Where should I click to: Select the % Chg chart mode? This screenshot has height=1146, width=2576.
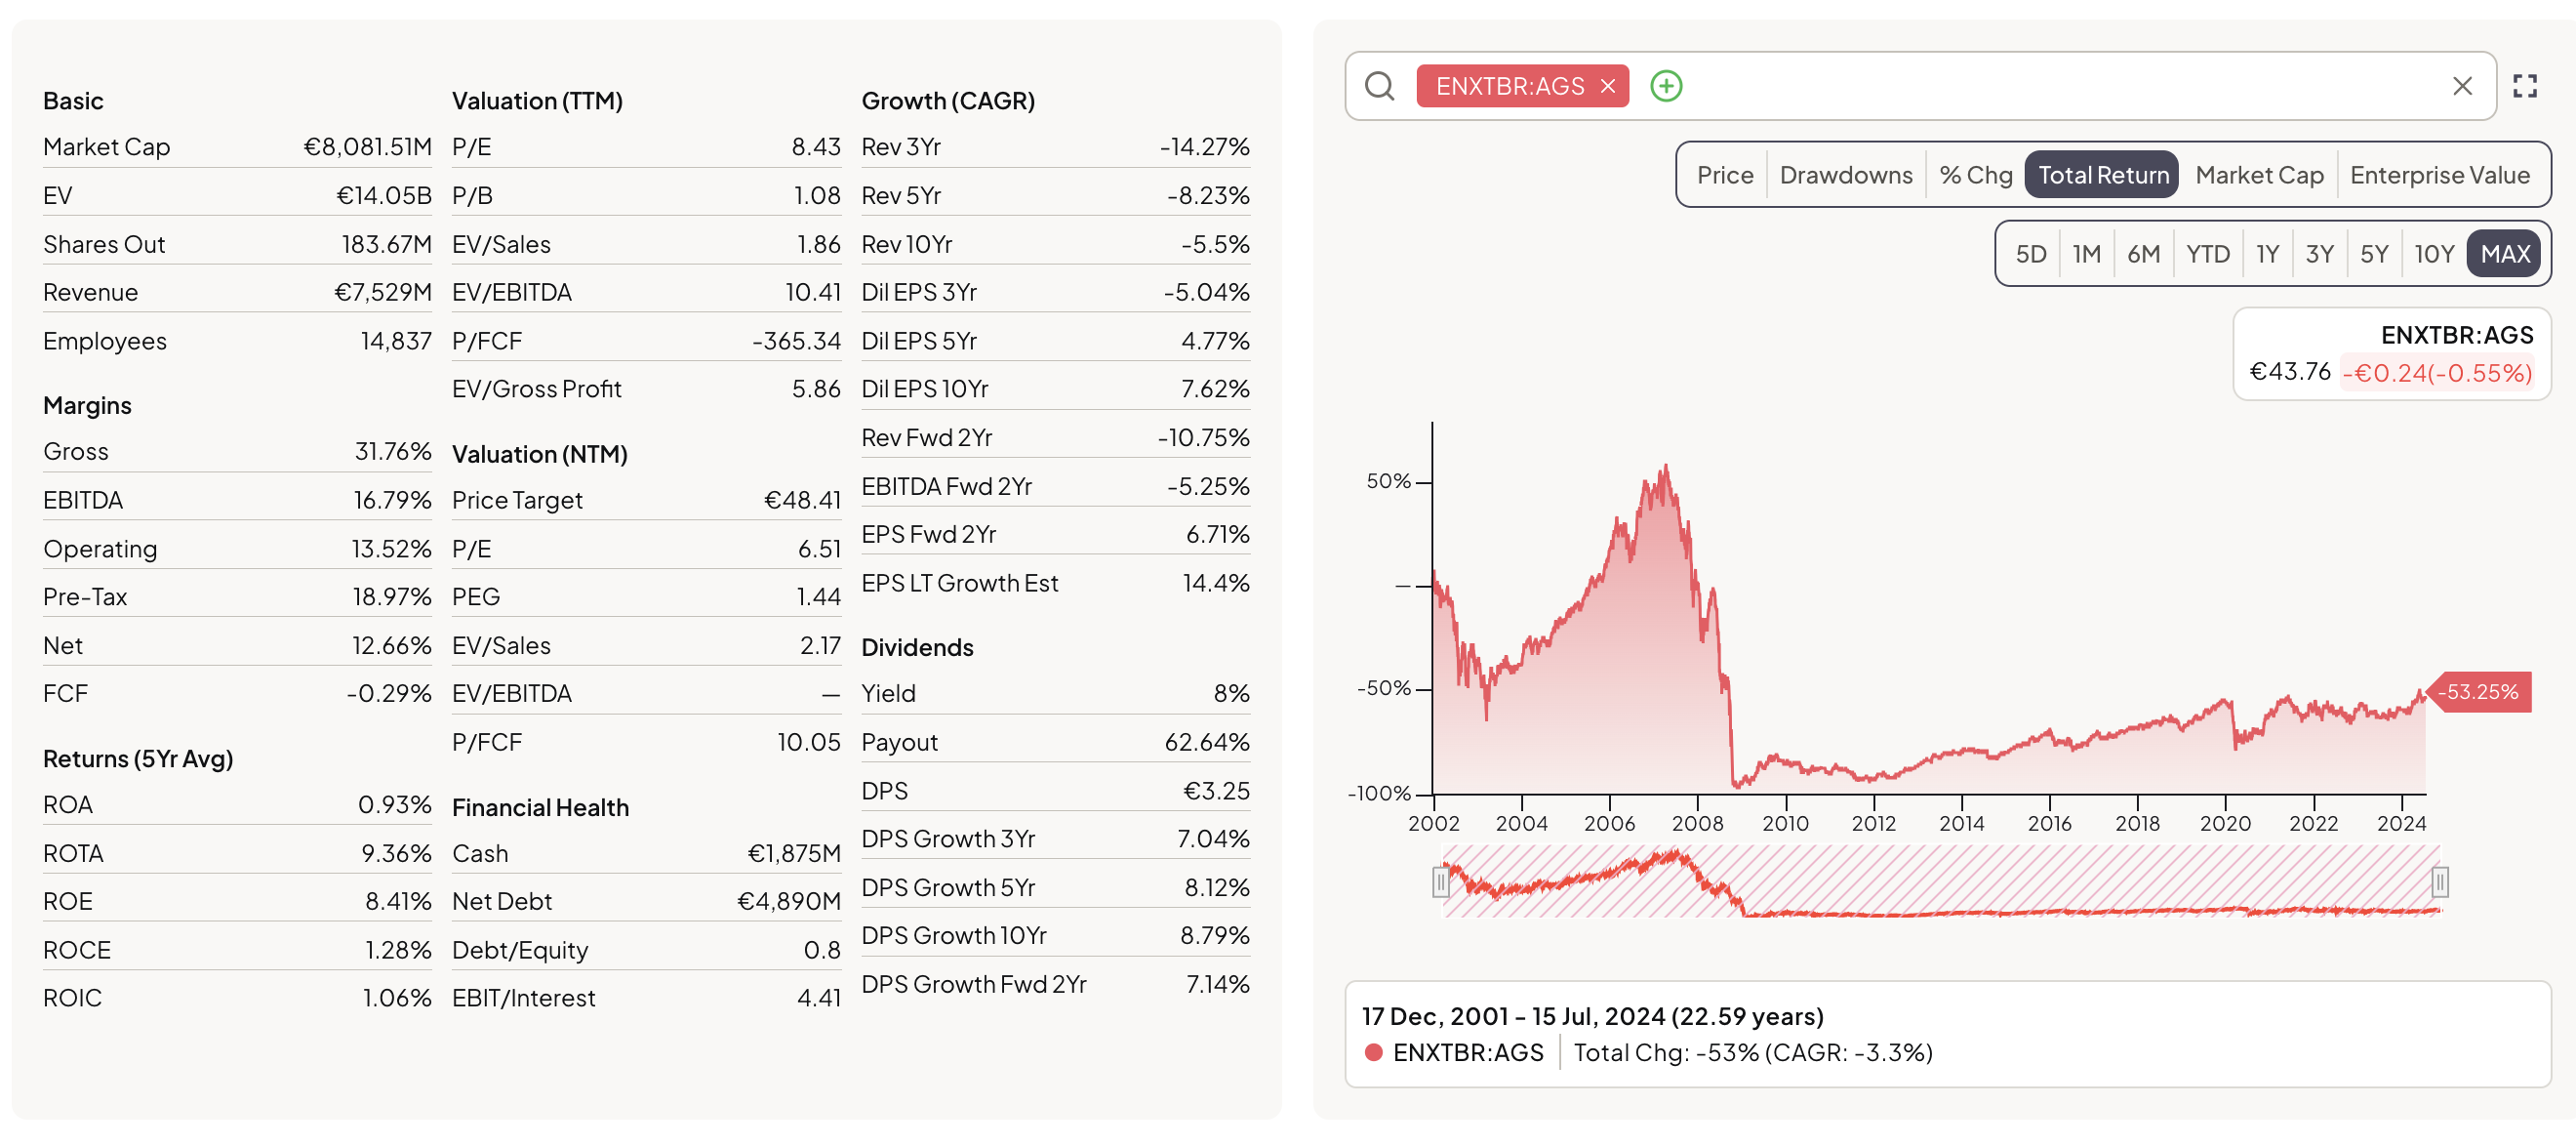pyautogui.click(x=1975, y=175)
